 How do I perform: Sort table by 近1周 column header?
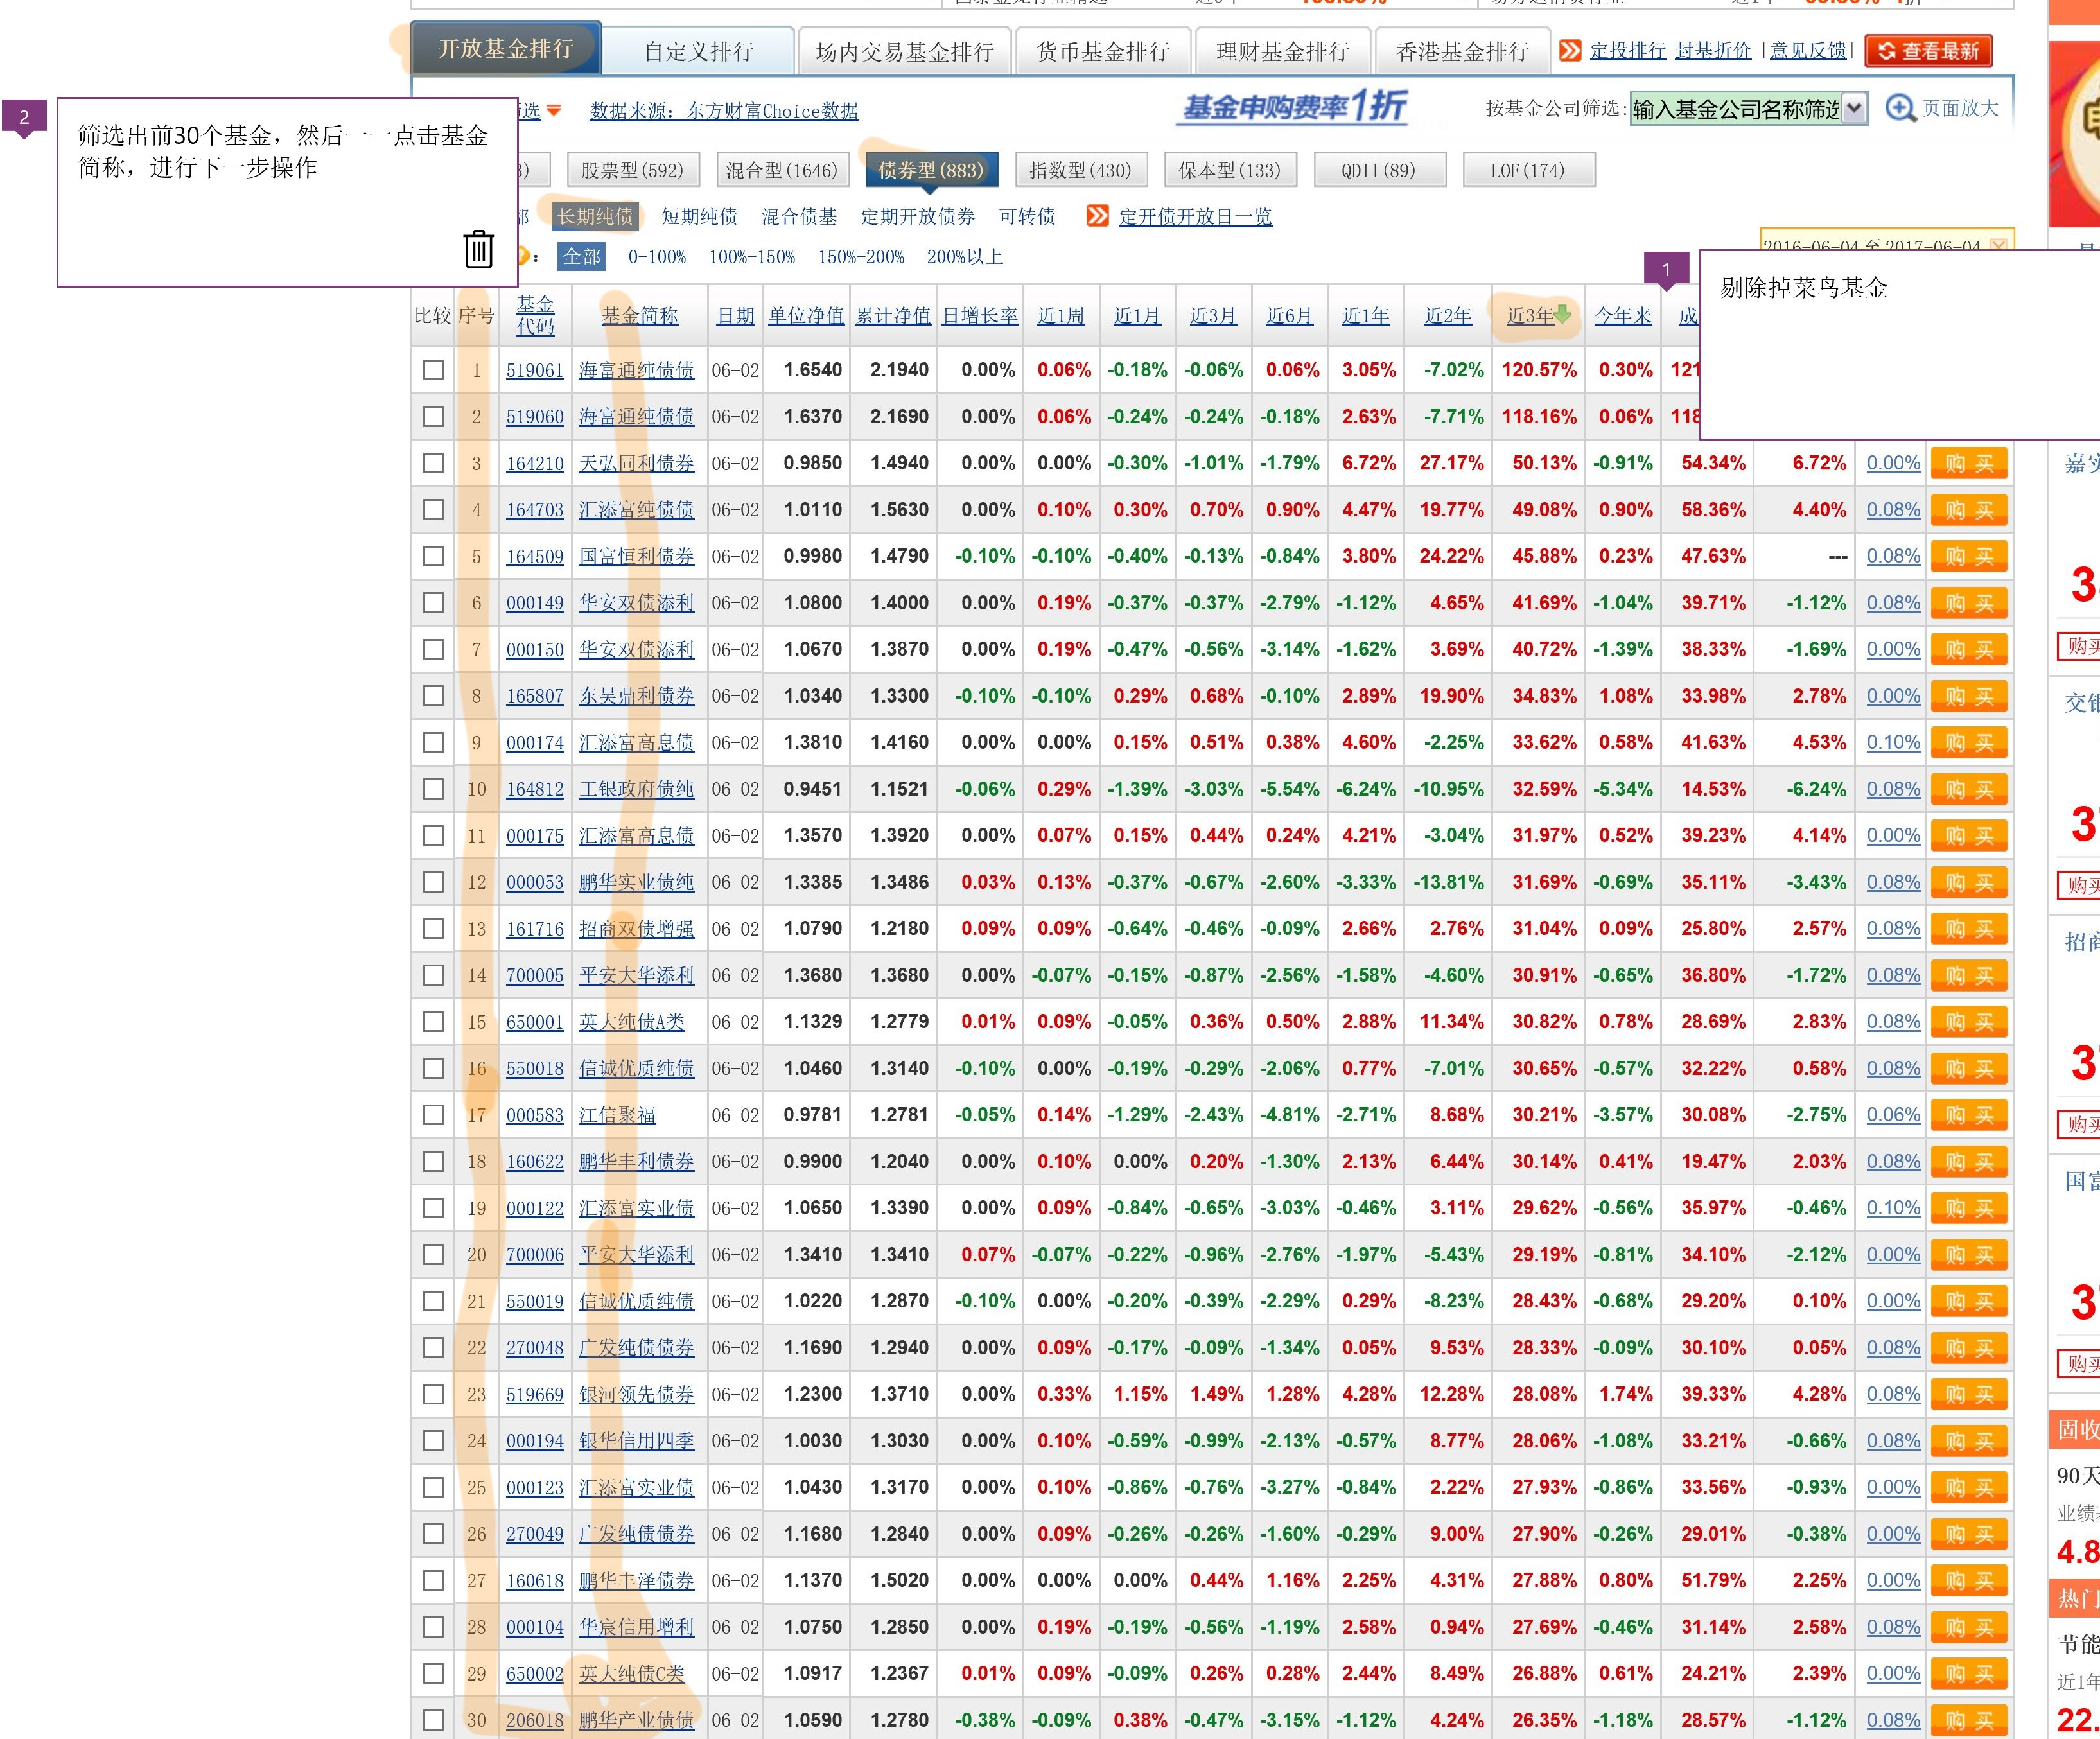click(x=1061, y=316)
